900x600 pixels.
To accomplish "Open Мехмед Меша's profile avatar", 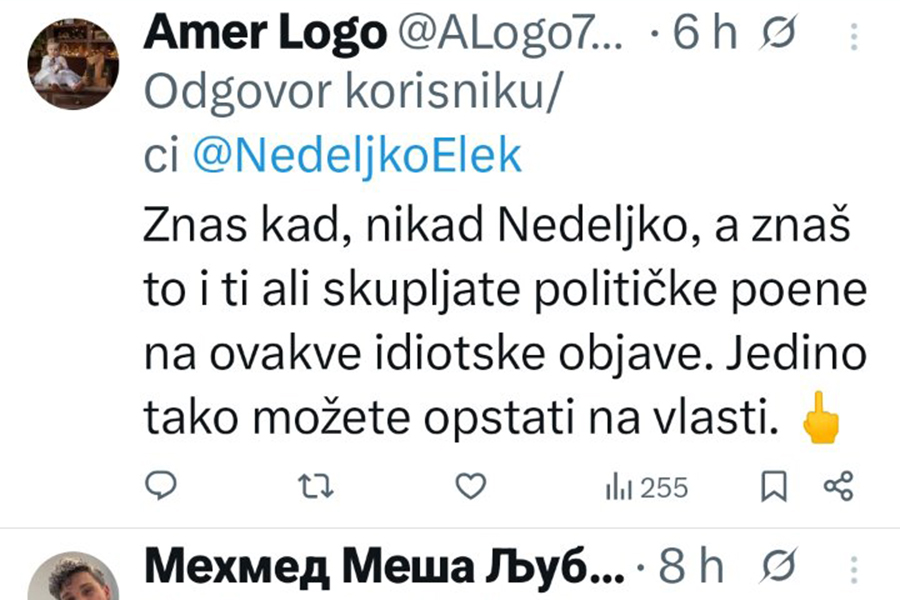I will click(72, 580).
